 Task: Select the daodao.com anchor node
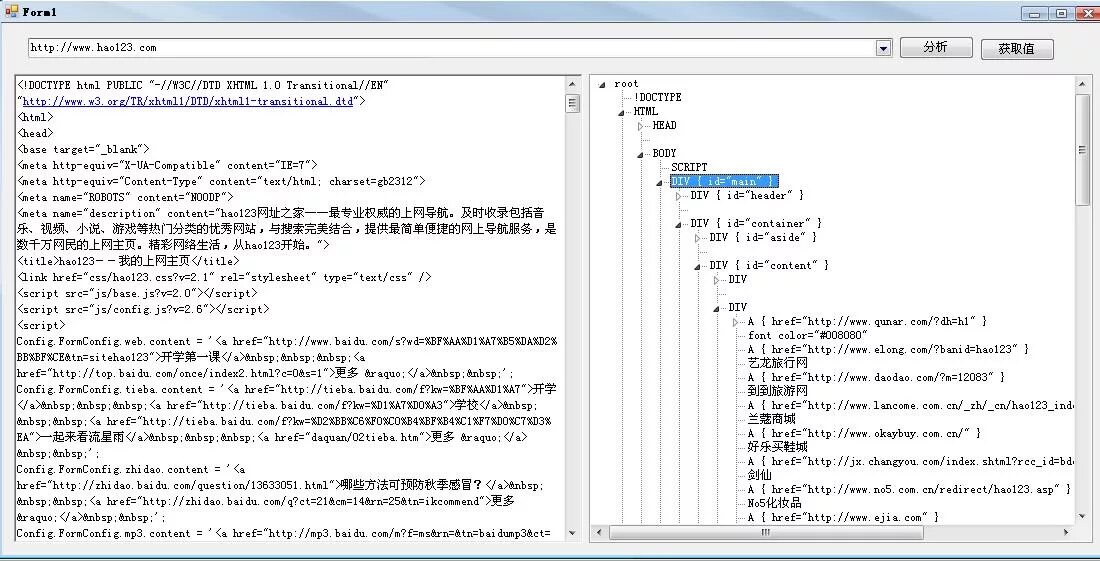876,377
